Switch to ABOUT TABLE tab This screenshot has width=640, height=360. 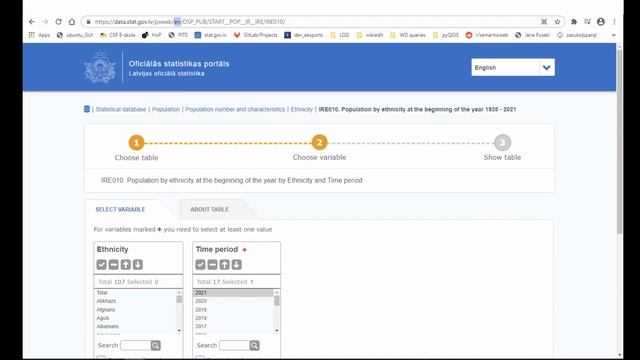click(209, 209)
